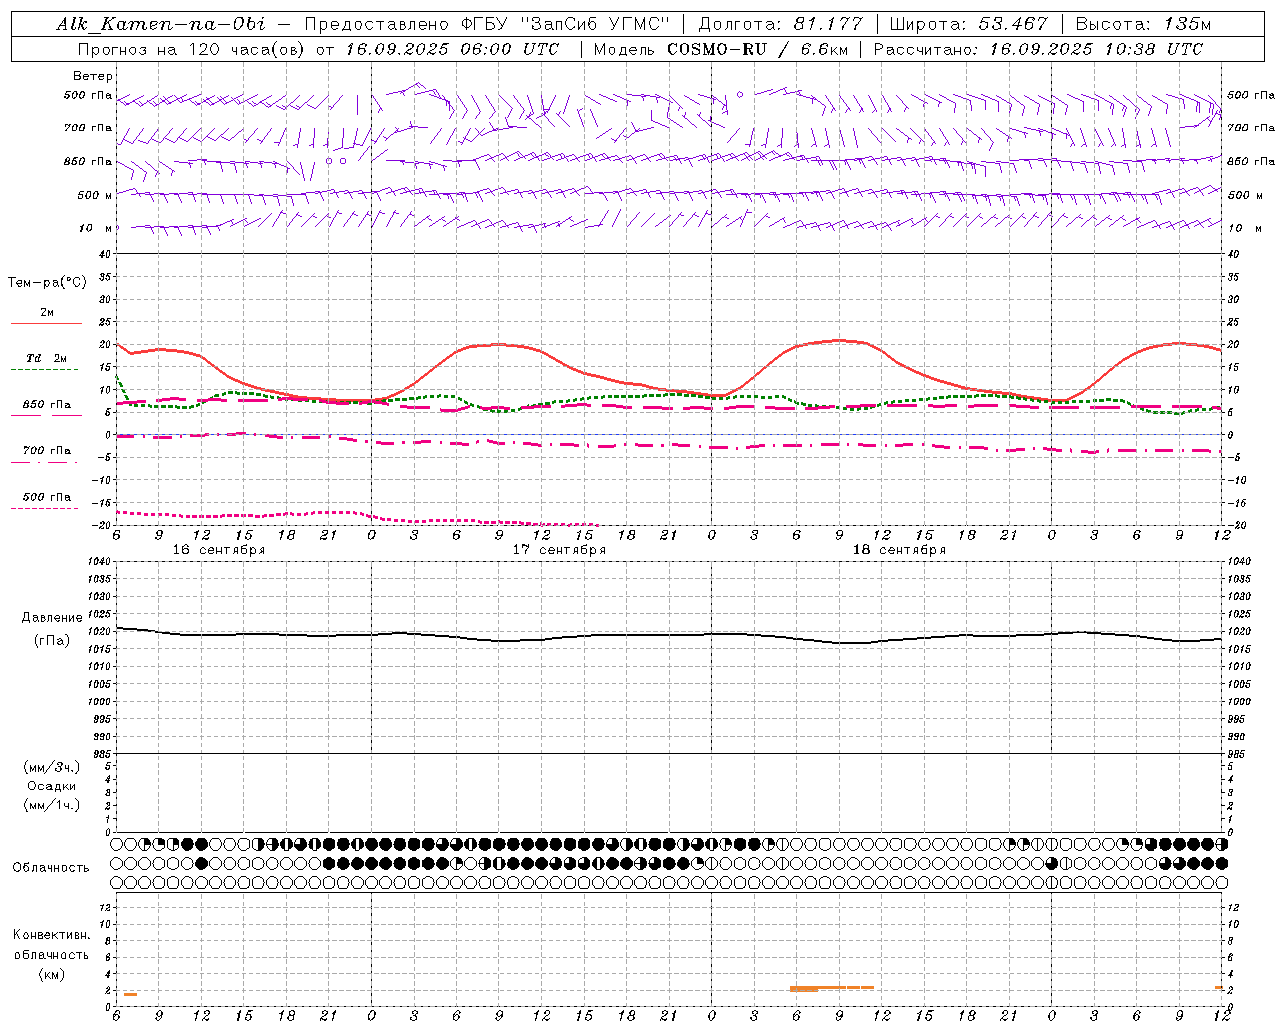The height and width of the screenshot is (1024, 1280).
Task: Click the forecast length text Прогноз на 120 часа(ов)
Action: [x=192, y=49]
